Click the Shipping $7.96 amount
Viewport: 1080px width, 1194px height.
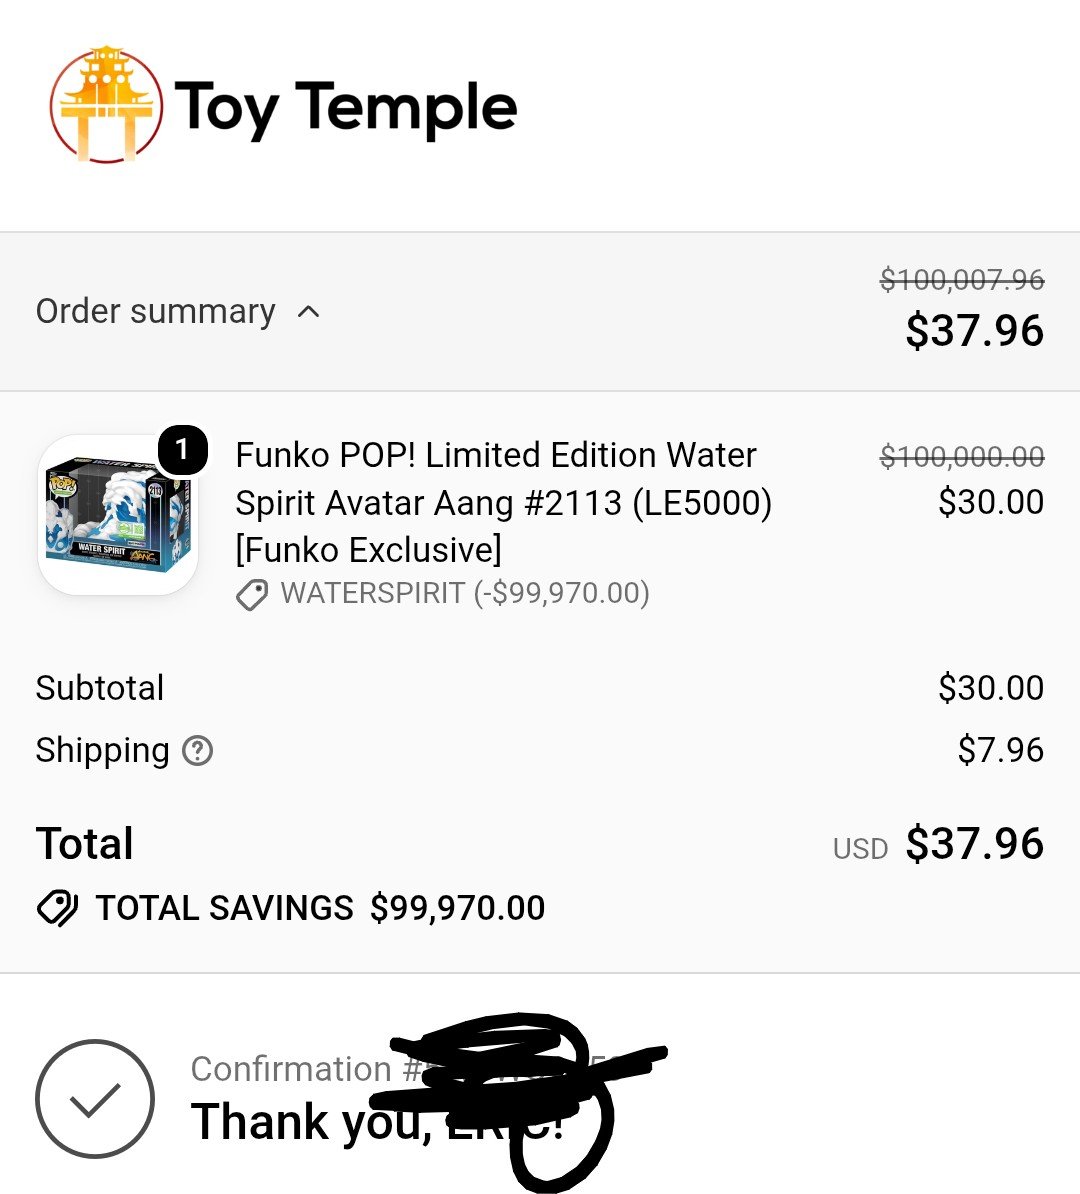click(1001, 750)
